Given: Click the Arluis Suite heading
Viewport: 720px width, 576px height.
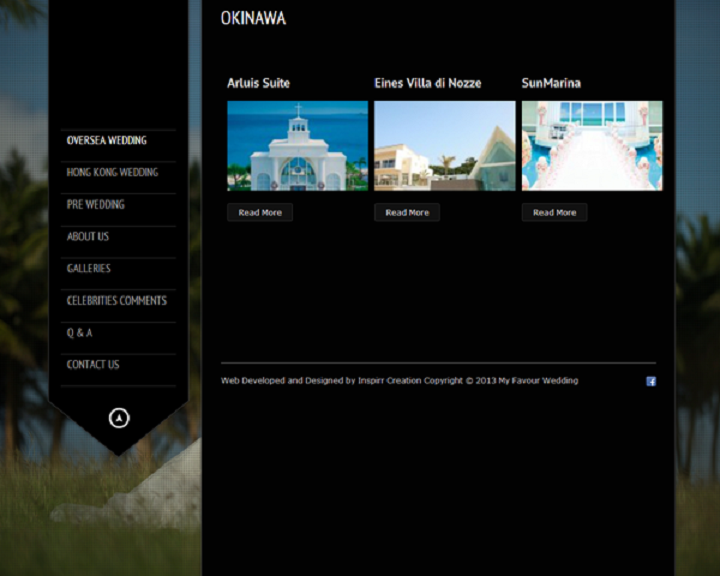Looking at the screenshot, I should pos(259,83).
